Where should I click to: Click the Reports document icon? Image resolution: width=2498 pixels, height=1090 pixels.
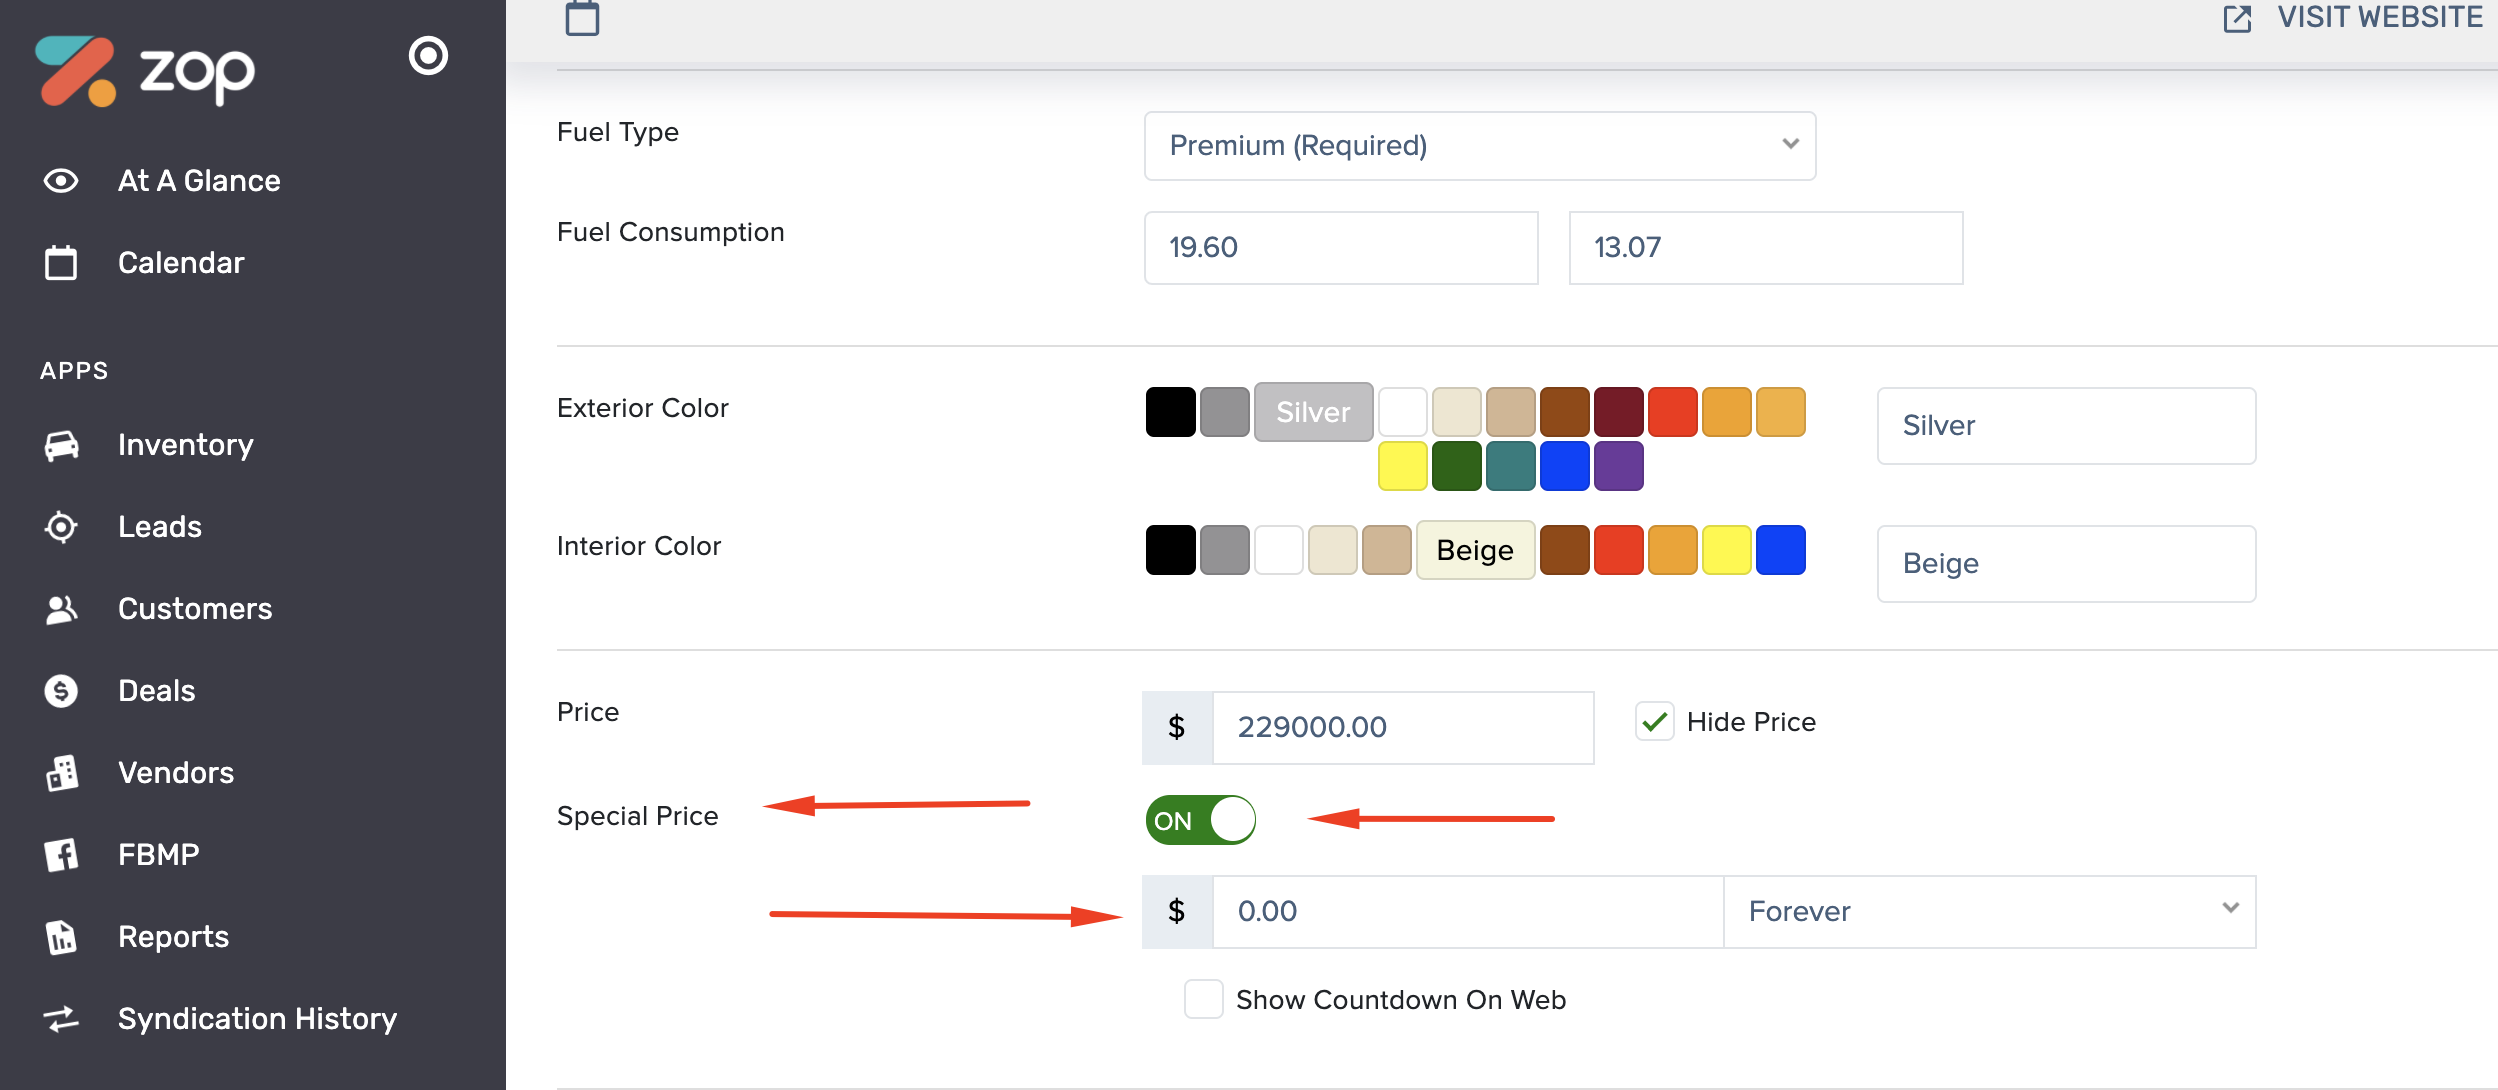click(x=61, y=937)
